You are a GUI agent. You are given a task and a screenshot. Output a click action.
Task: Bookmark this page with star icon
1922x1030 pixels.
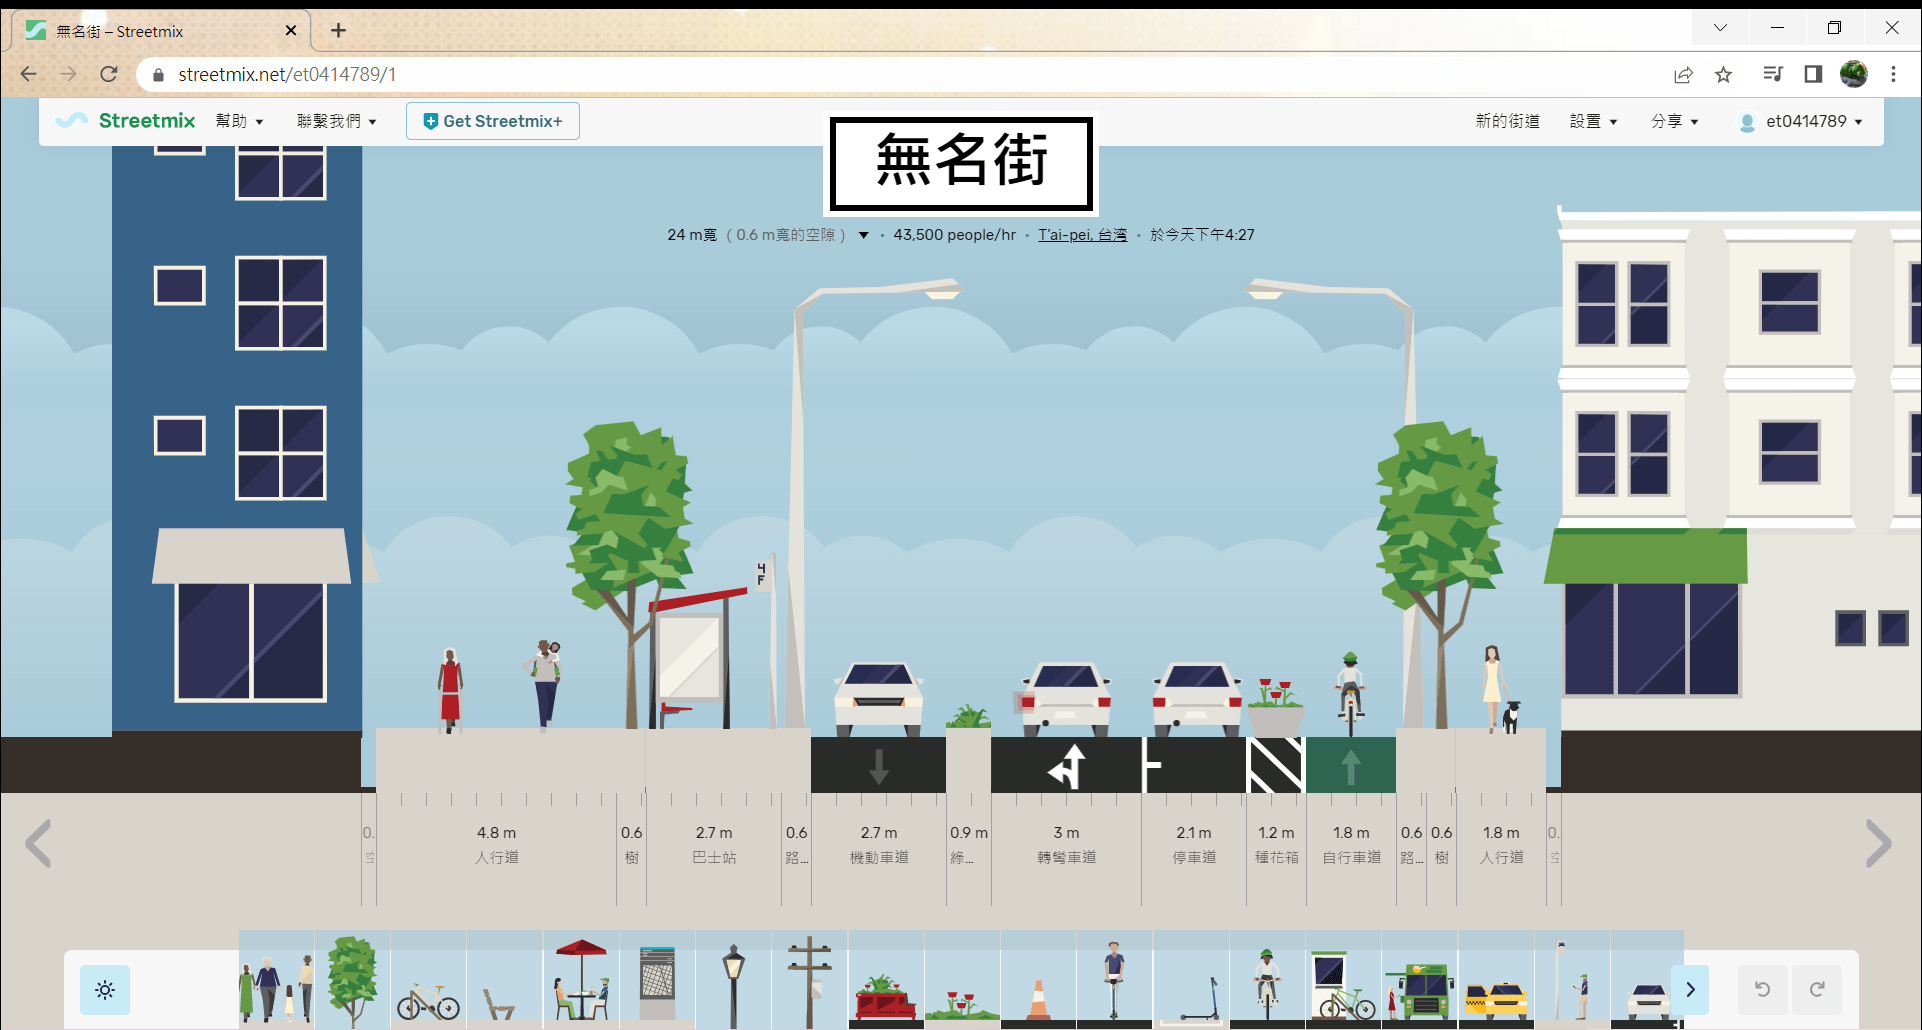[x=1723, y=74]
